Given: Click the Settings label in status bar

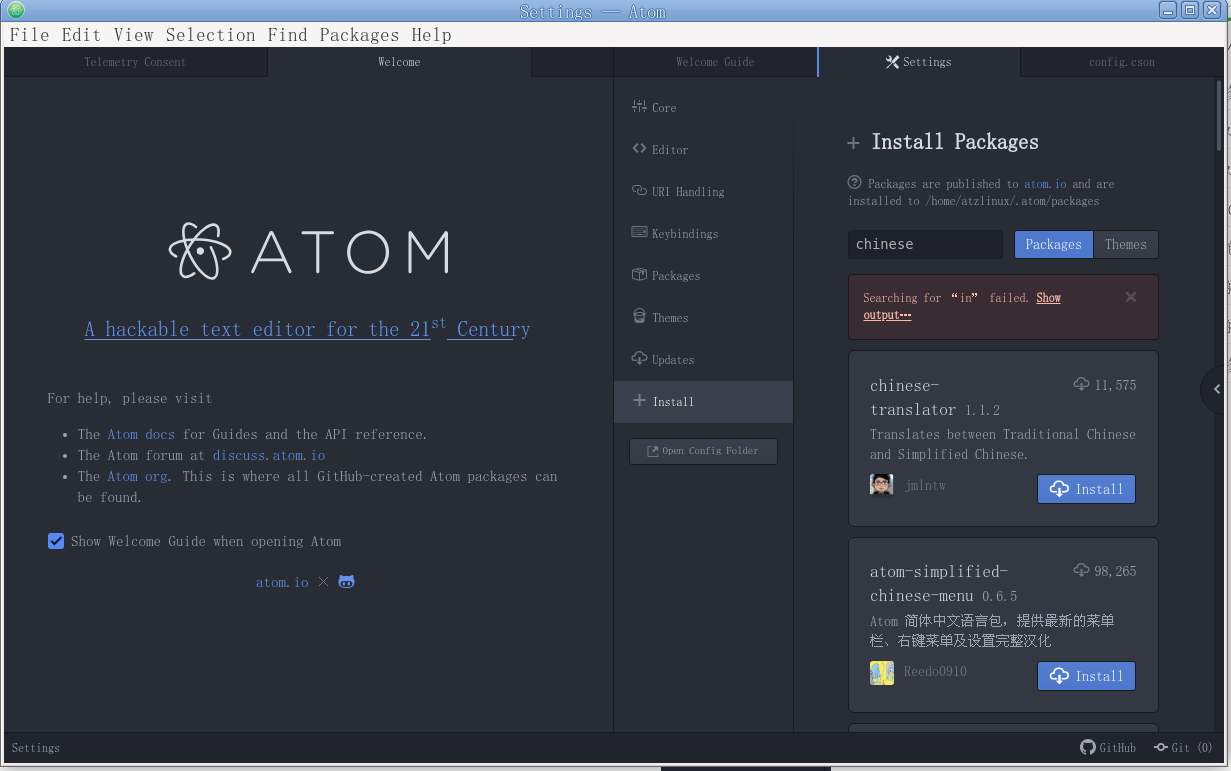Looking at the screenshot, I should pyautogui.click(x=36, y=748).
